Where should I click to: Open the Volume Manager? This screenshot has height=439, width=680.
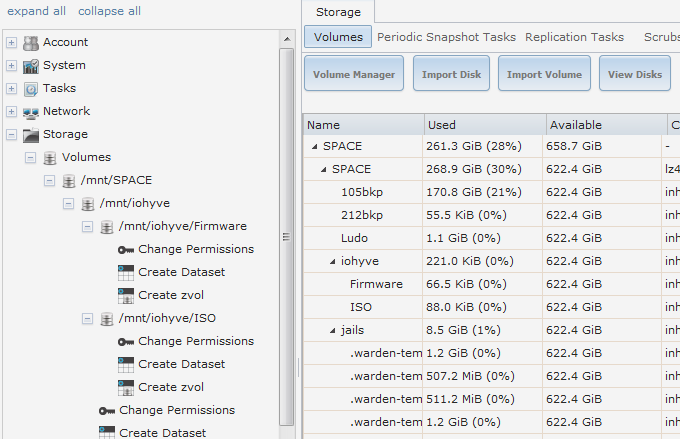[354, 74]
